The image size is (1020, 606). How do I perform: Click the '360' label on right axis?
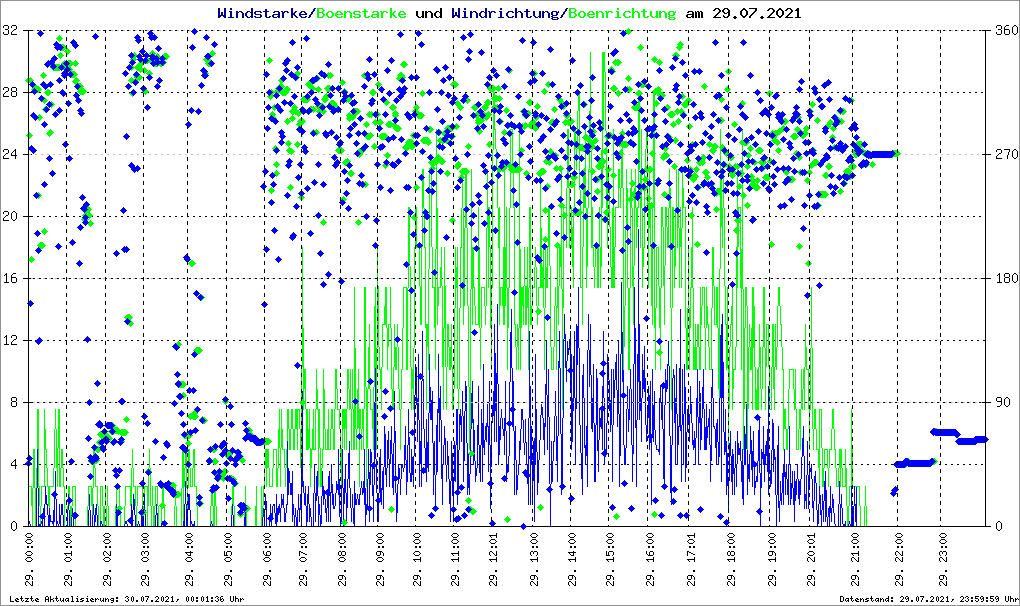point(1005,31)
